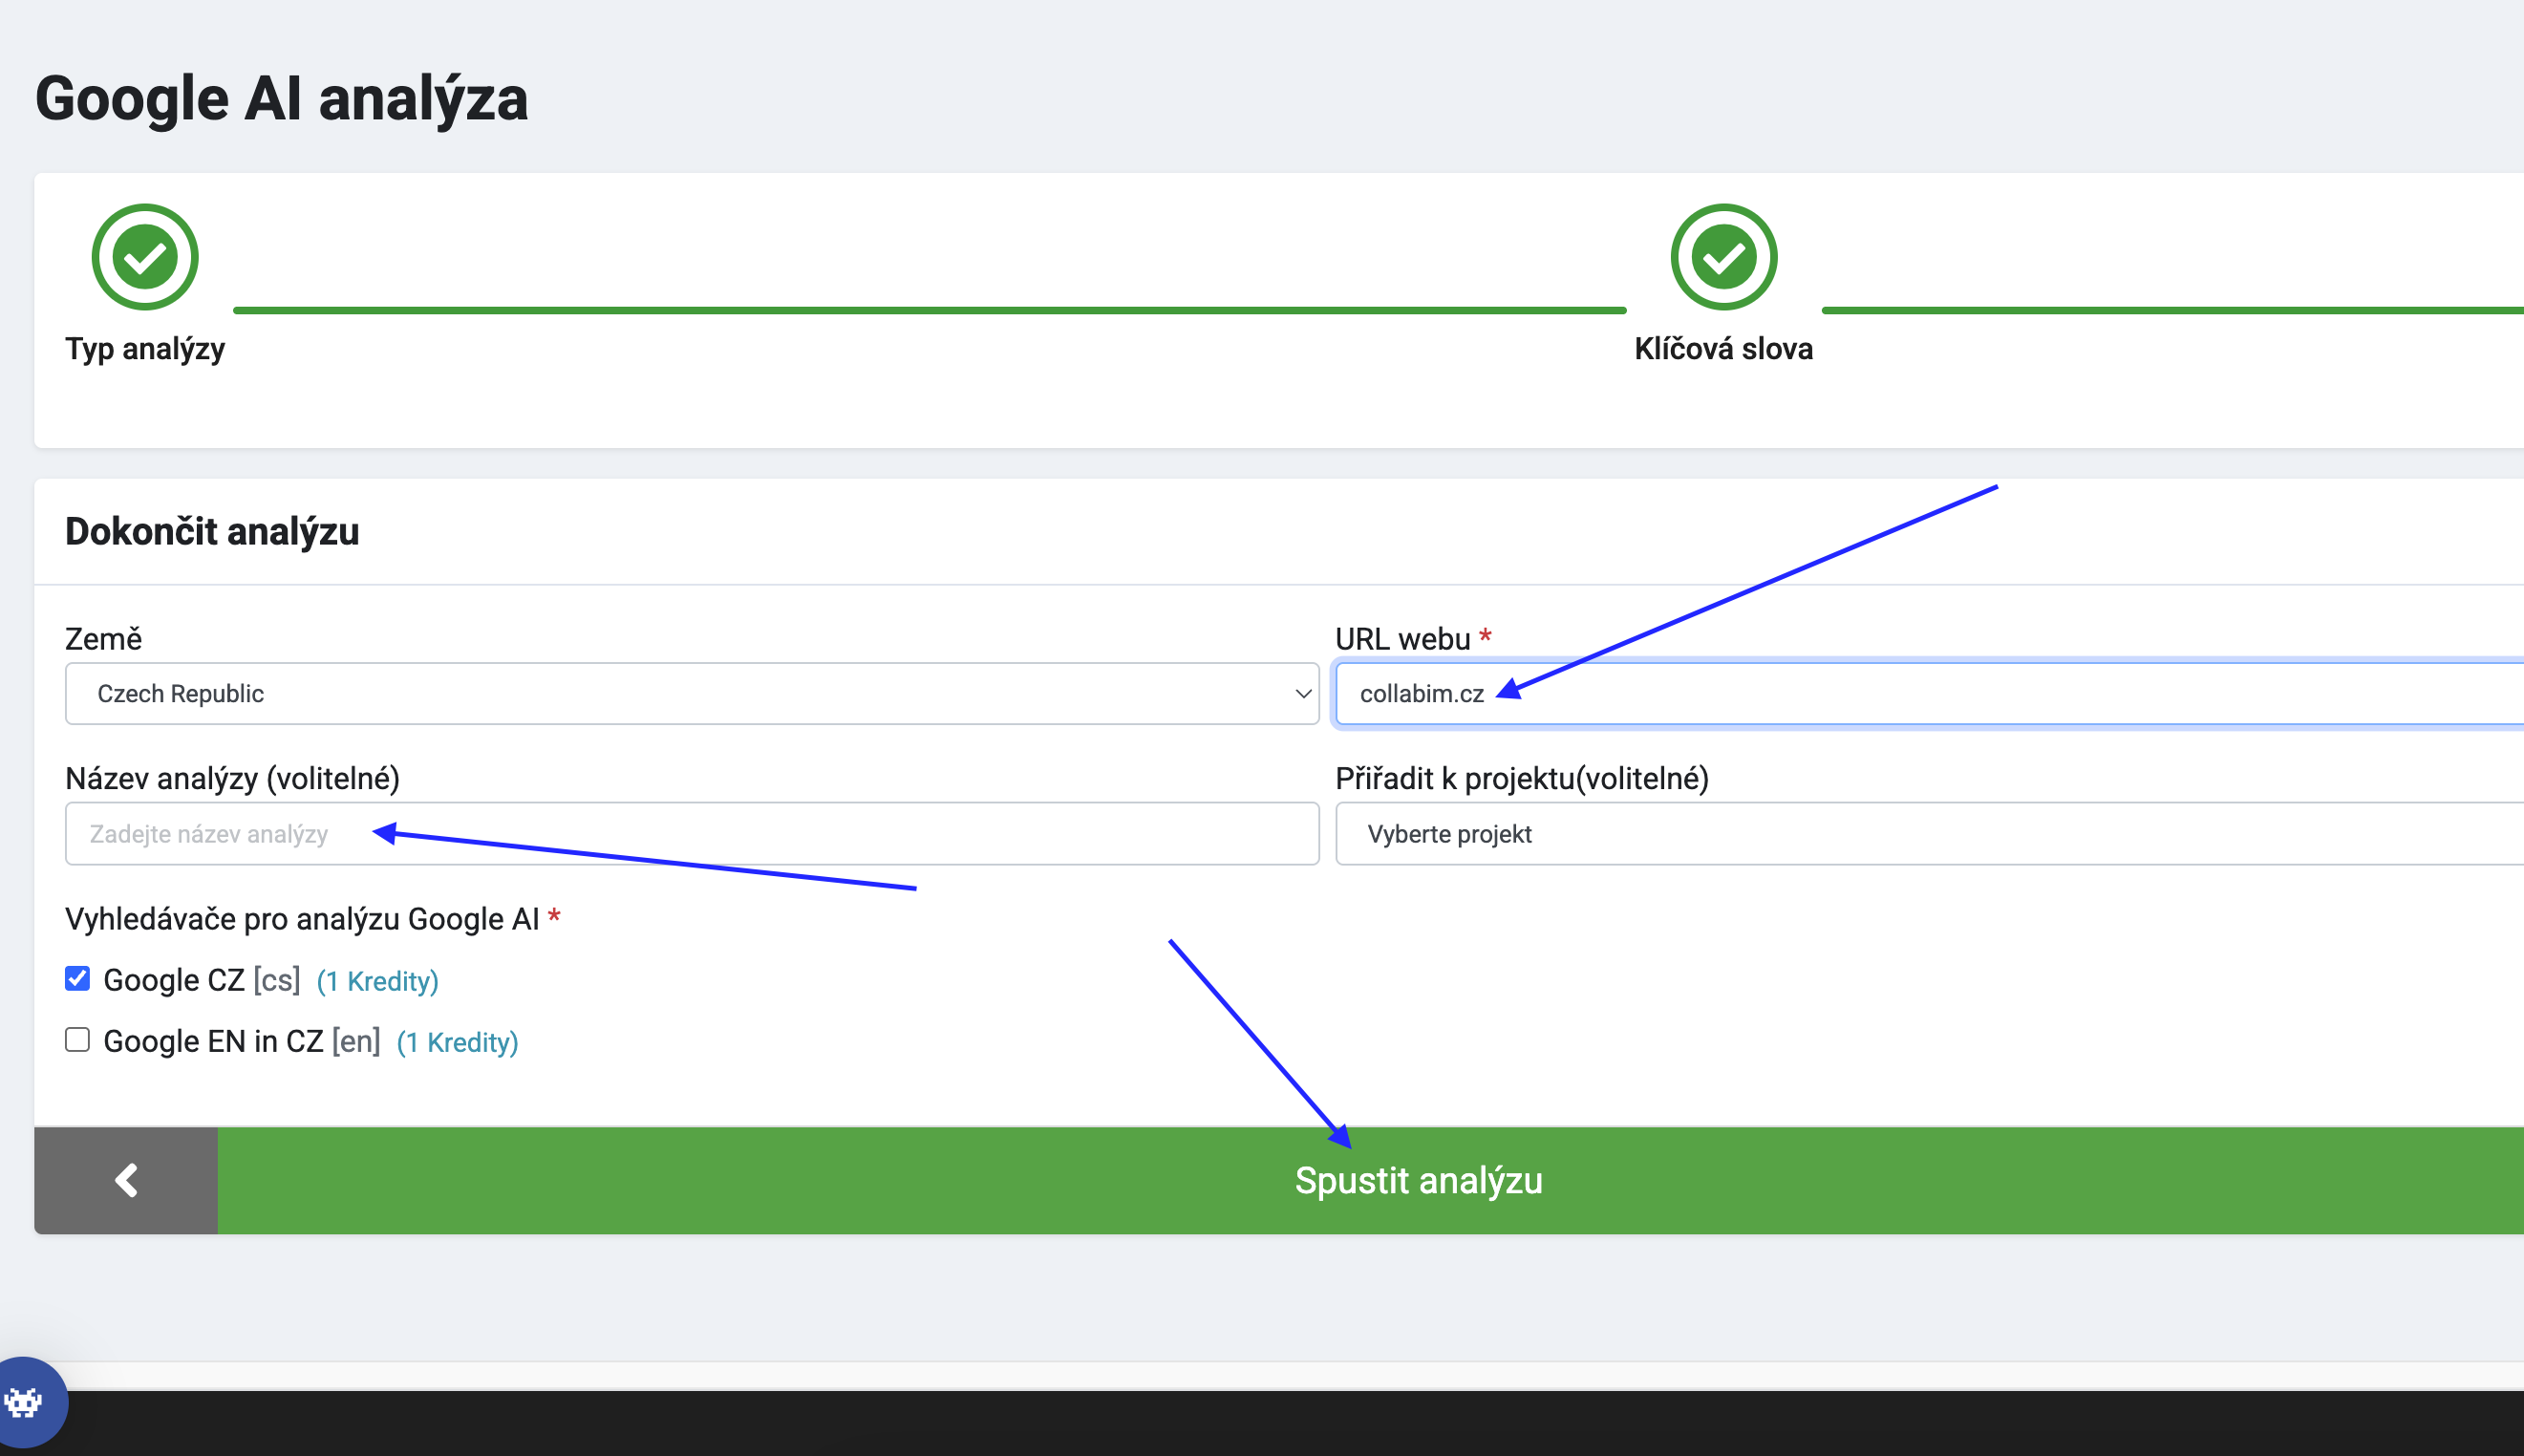Click the Název analýzy (volitelné) label

click(x=232, y=778)
